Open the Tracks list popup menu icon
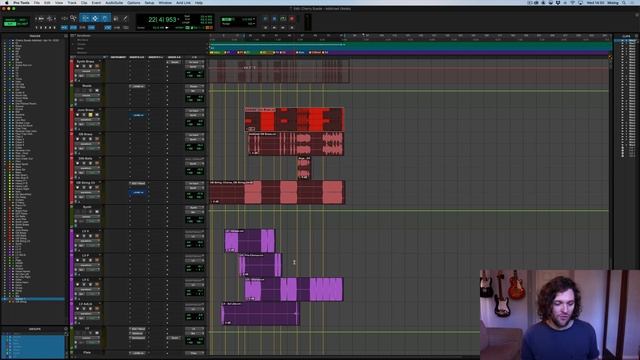This screenshot has width=640, height=360. point(66,36)
